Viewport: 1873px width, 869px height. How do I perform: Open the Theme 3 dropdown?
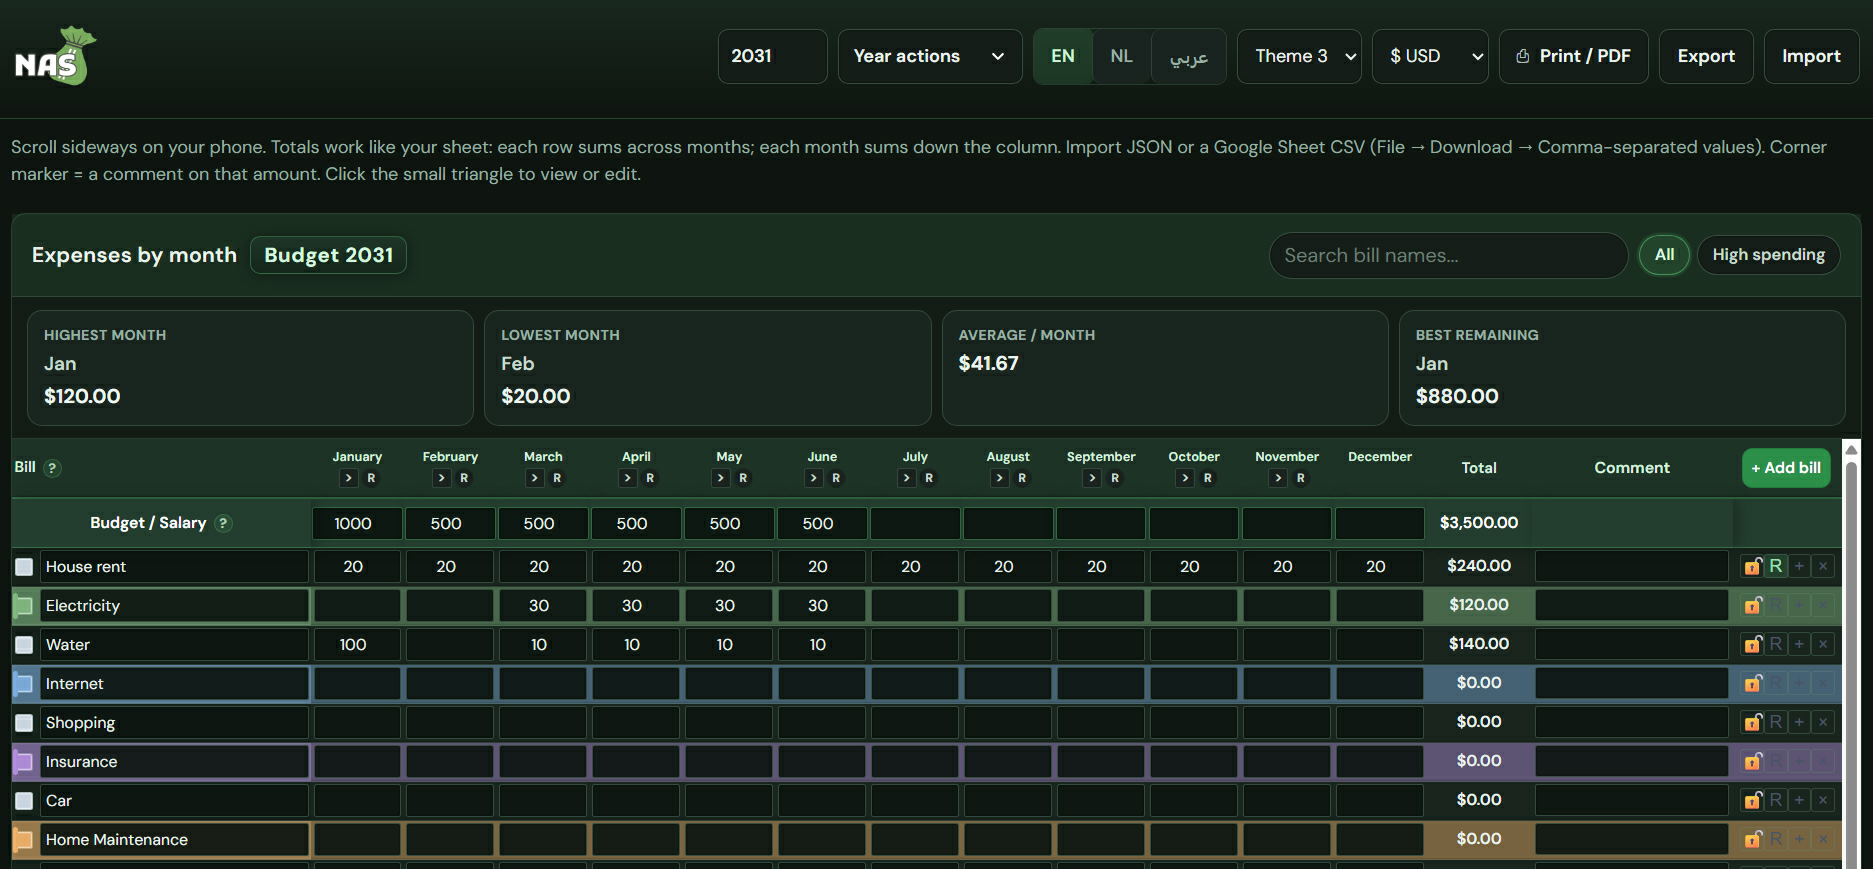[x=1299, y=56]
